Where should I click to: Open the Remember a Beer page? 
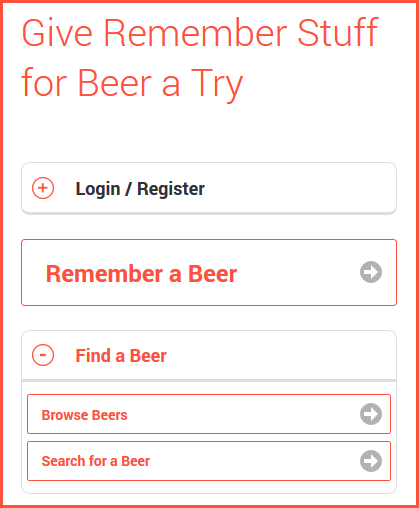click(209, 272)
